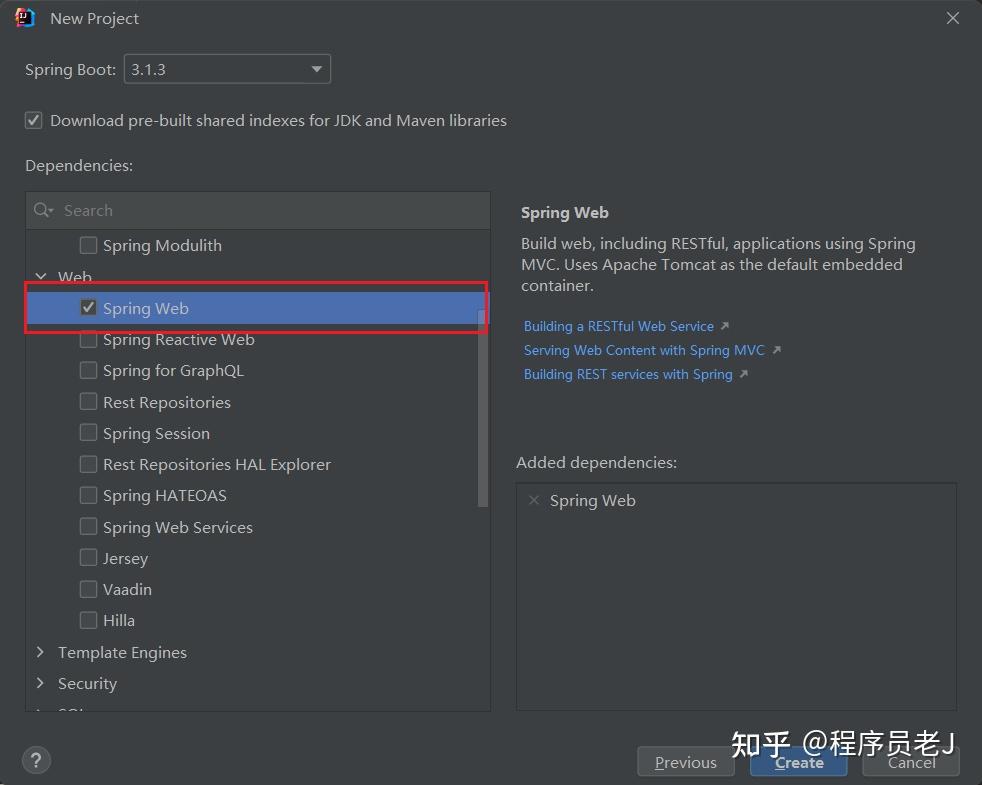
Task: Click the Previous button
Action: tap(686, 761)
